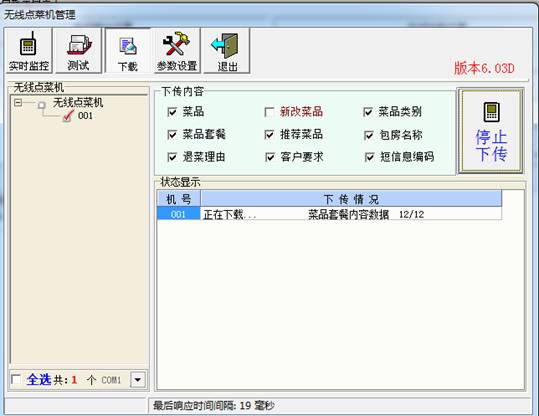Select the 001 row in status list
The width and height of the screenshot is (539, 416).
329,214
